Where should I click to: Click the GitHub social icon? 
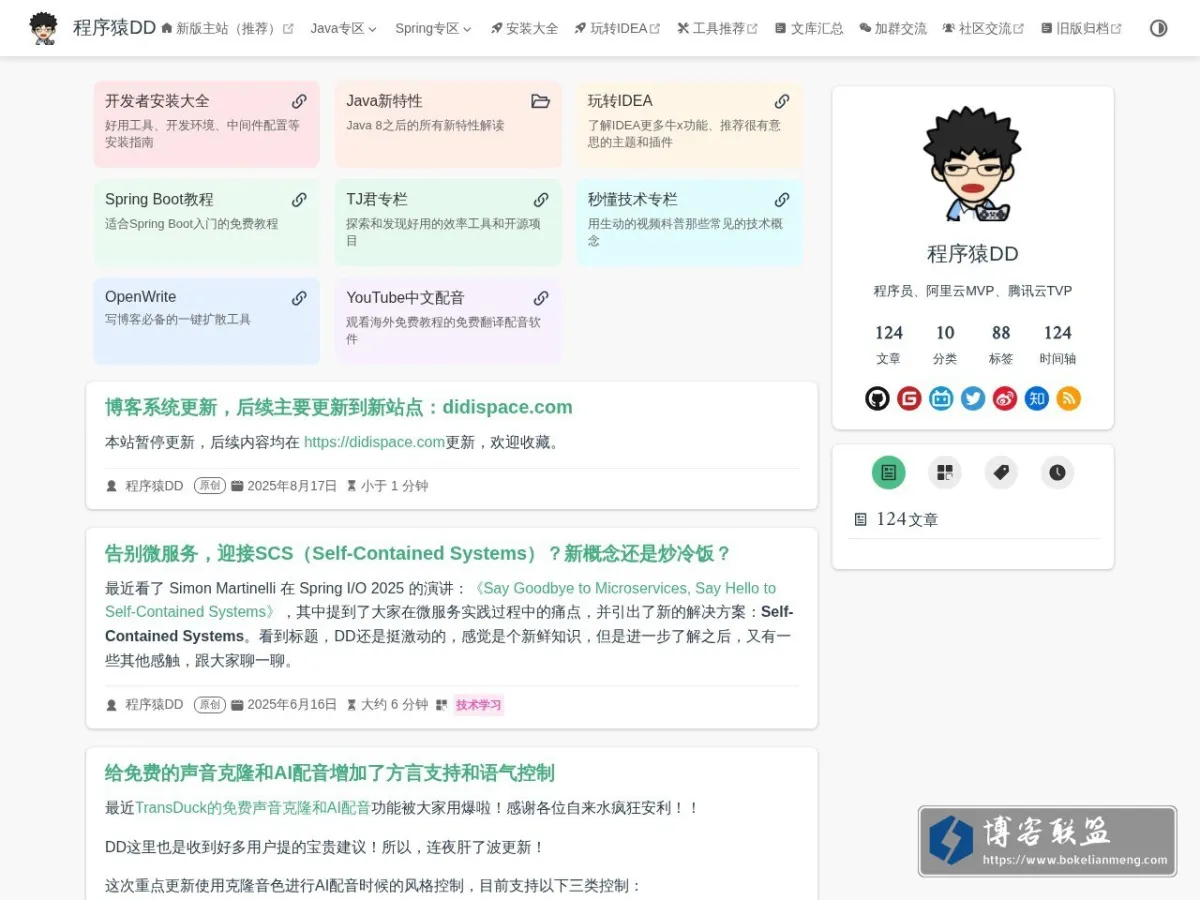(877, 399)
